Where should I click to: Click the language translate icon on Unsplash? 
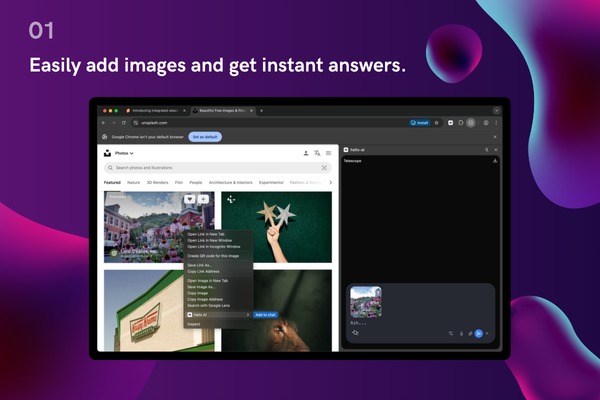click(x=317, y=153)
